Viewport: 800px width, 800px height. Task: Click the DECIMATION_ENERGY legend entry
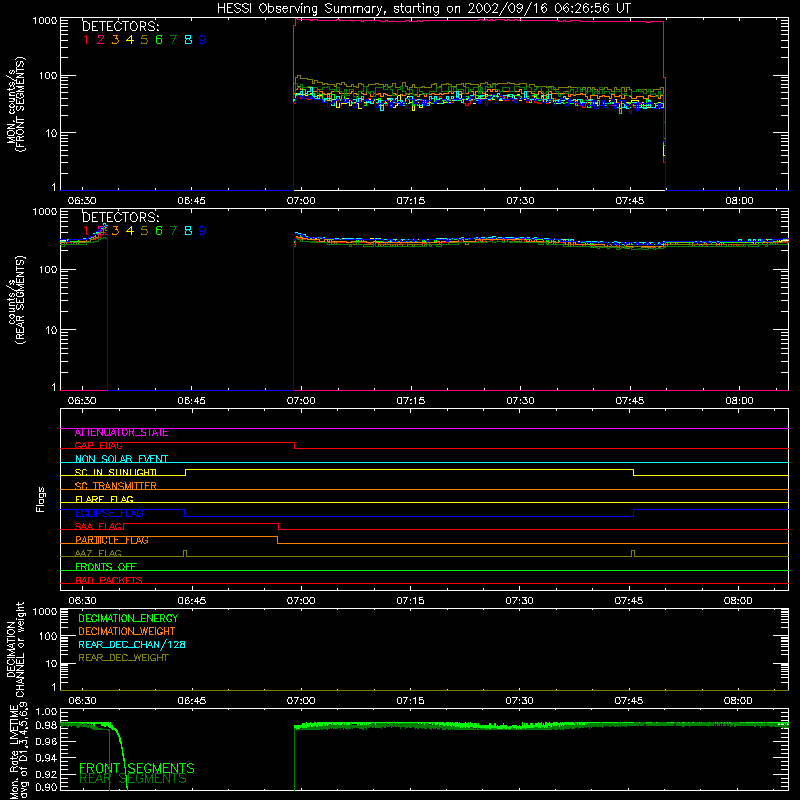pyautogui.click(x=128, y=618)
